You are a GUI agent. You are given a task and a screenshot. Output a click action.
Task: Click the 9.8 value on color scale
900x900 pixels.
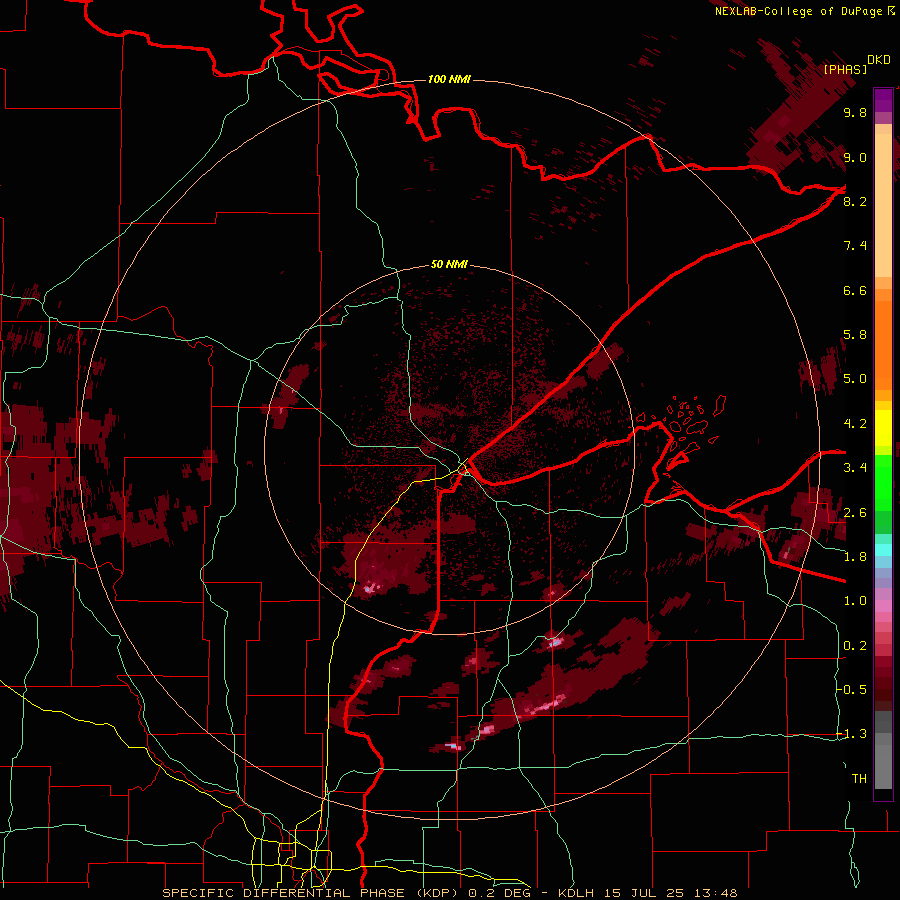pos(855,112)
